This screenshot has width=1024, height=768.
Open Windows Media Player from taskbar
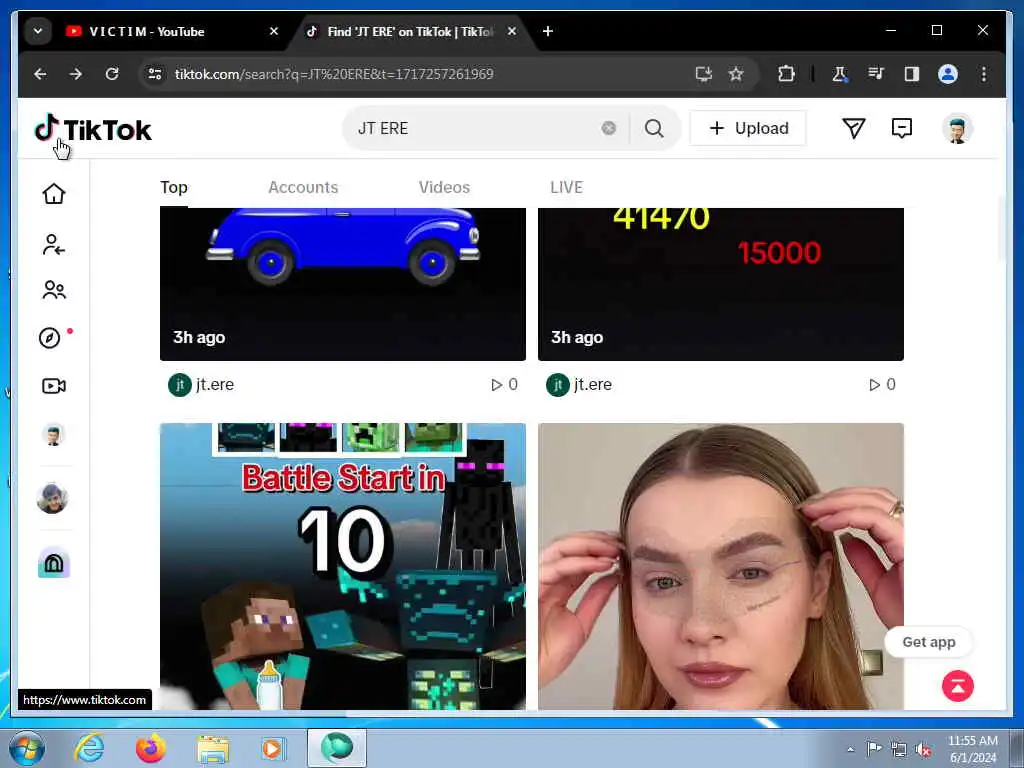[x=273, y=748]
